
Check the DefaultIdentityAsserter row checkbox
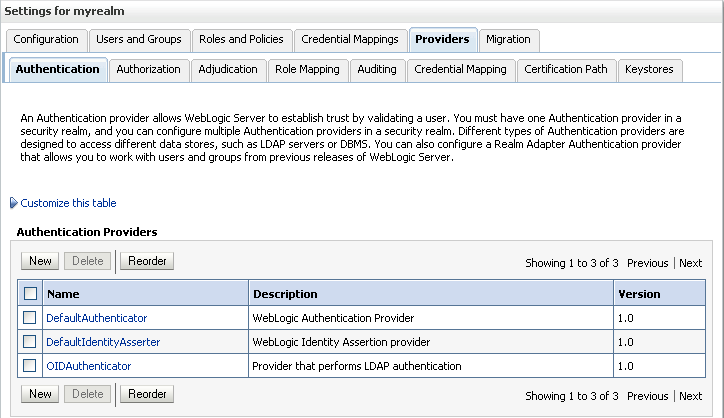(30, 342)
